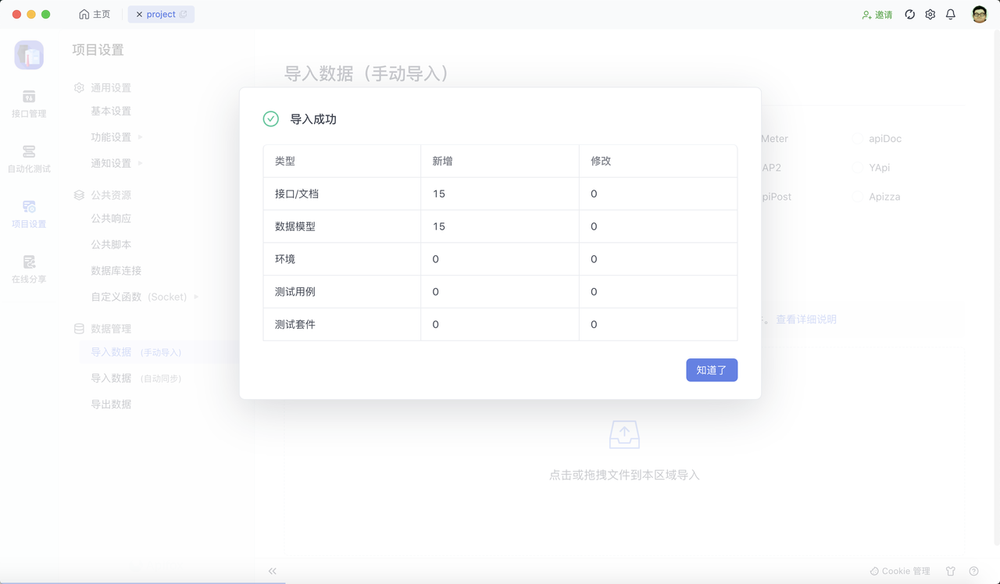This screenshot has height=584, width=1000.
Task: Open Cookie 管理 at bottom right
Action: point(899,570)
